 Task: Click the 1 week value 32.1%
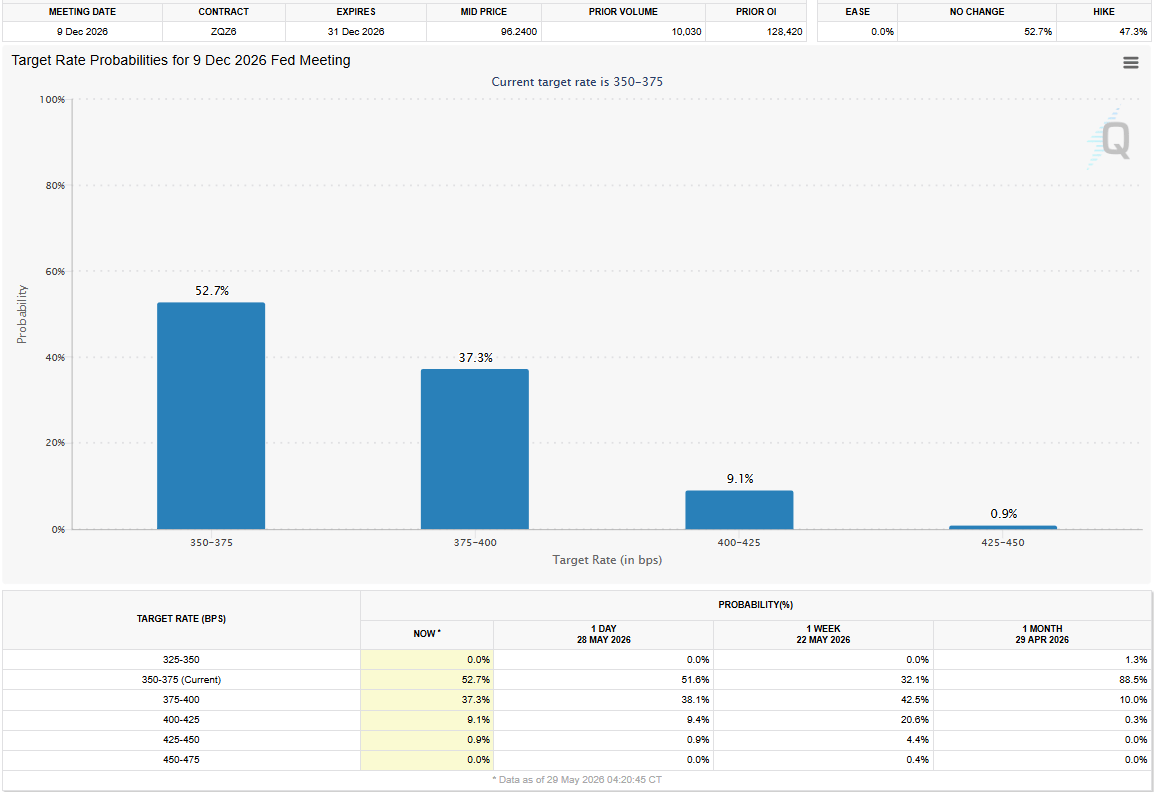pos(915,680)
